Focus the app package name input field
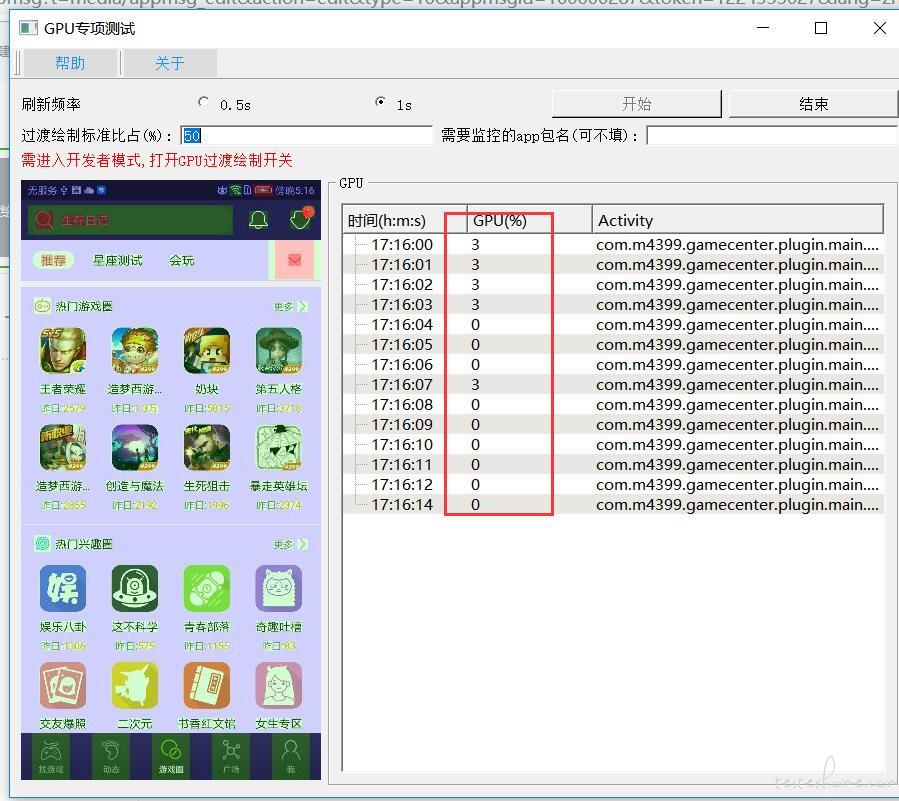The width and height of the screenshot is (899, 801). [771, 135]
